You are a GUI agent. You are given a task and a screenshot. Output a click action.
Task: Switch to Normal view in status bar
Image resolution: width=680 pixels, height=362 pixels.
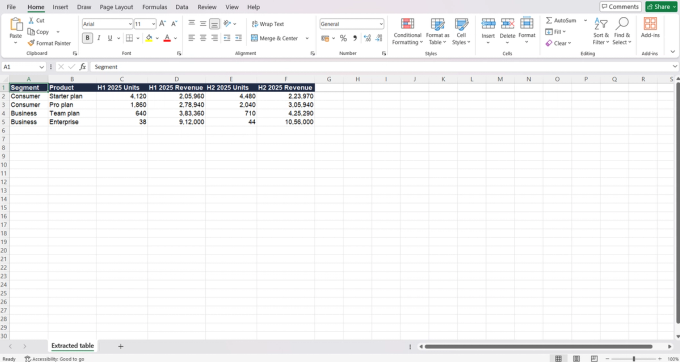coord(558,359)
